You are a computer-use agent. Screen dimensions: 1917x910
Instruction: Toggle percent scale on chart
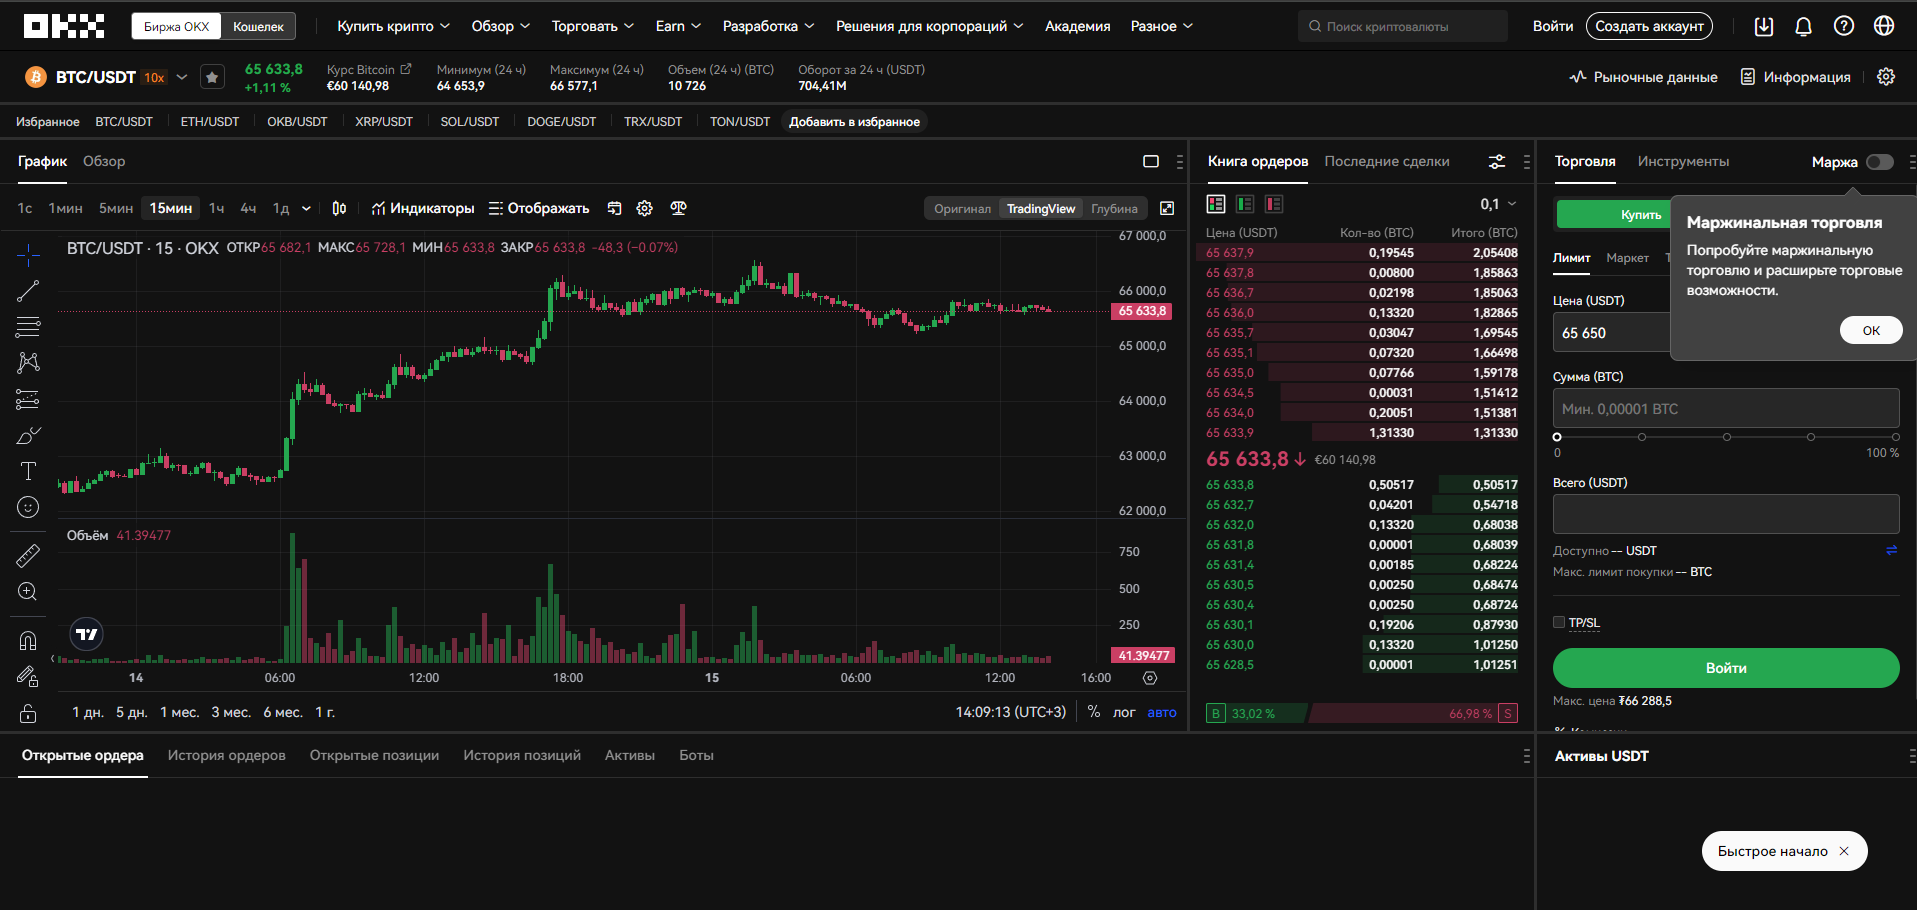1094,712
